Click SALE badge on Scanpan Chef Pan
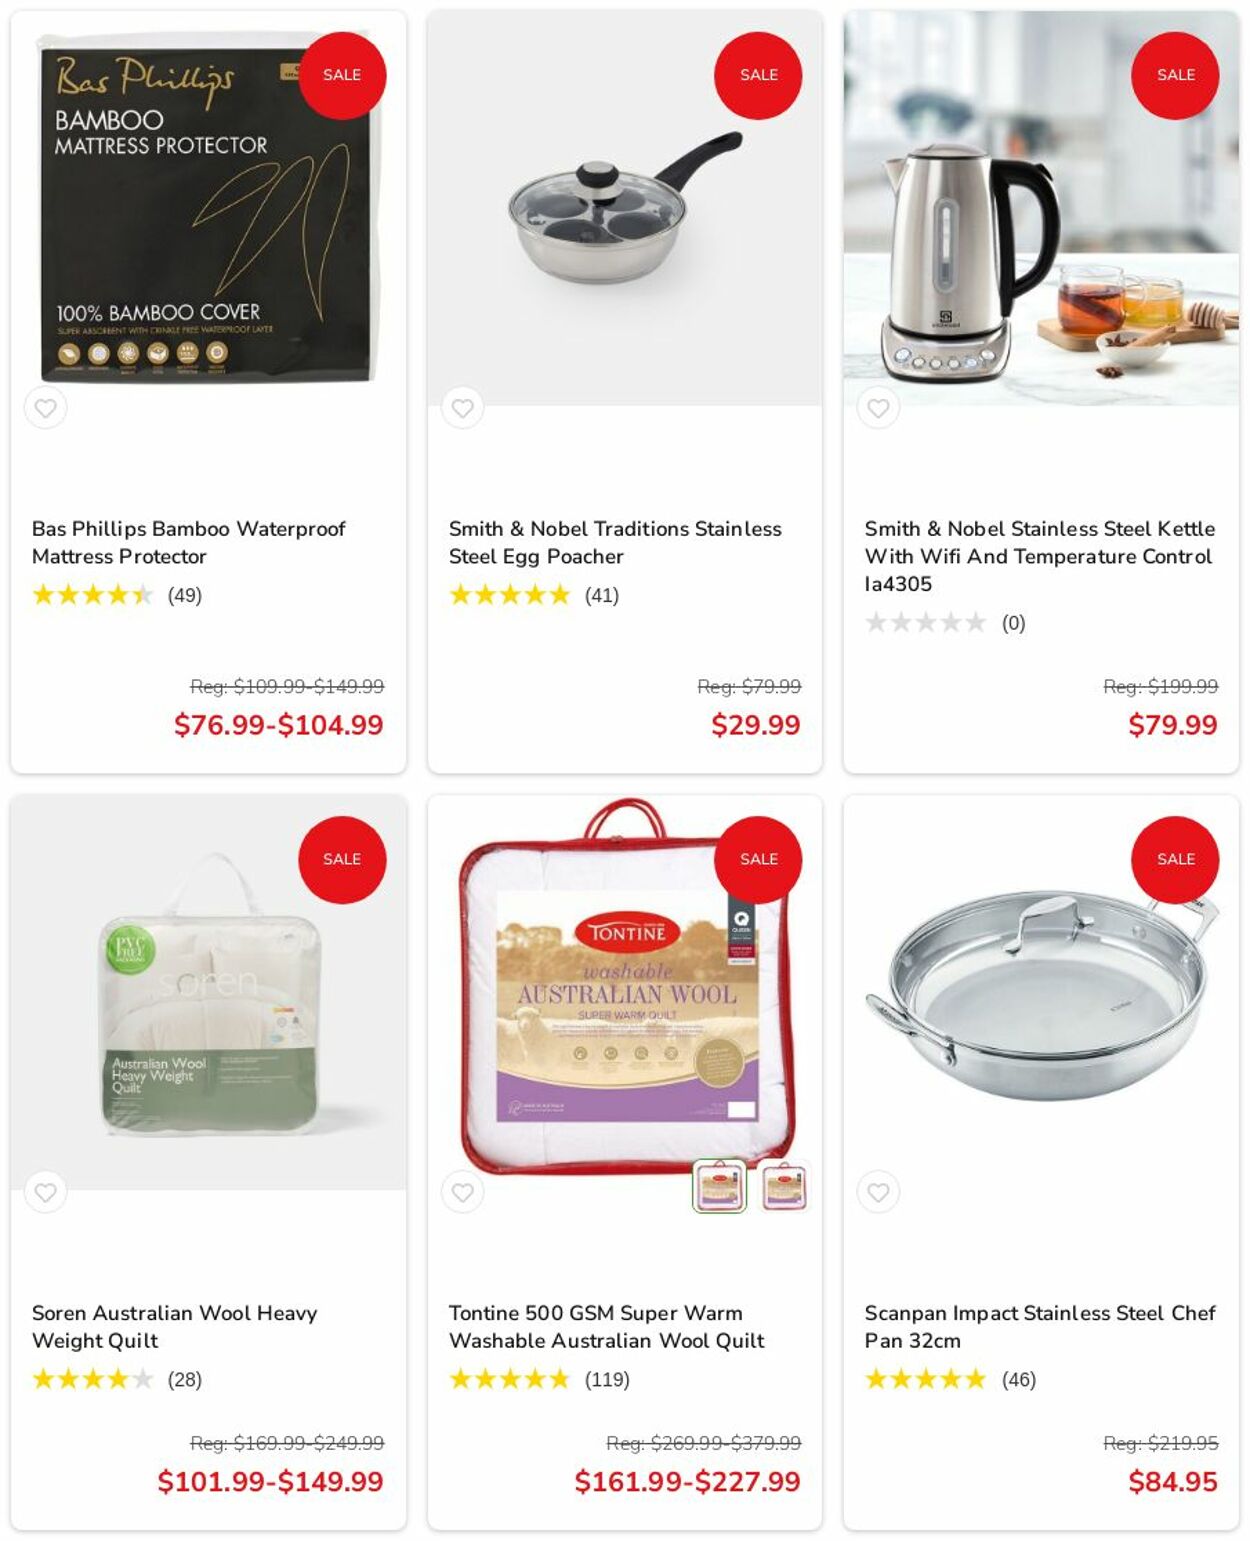 1175,859
